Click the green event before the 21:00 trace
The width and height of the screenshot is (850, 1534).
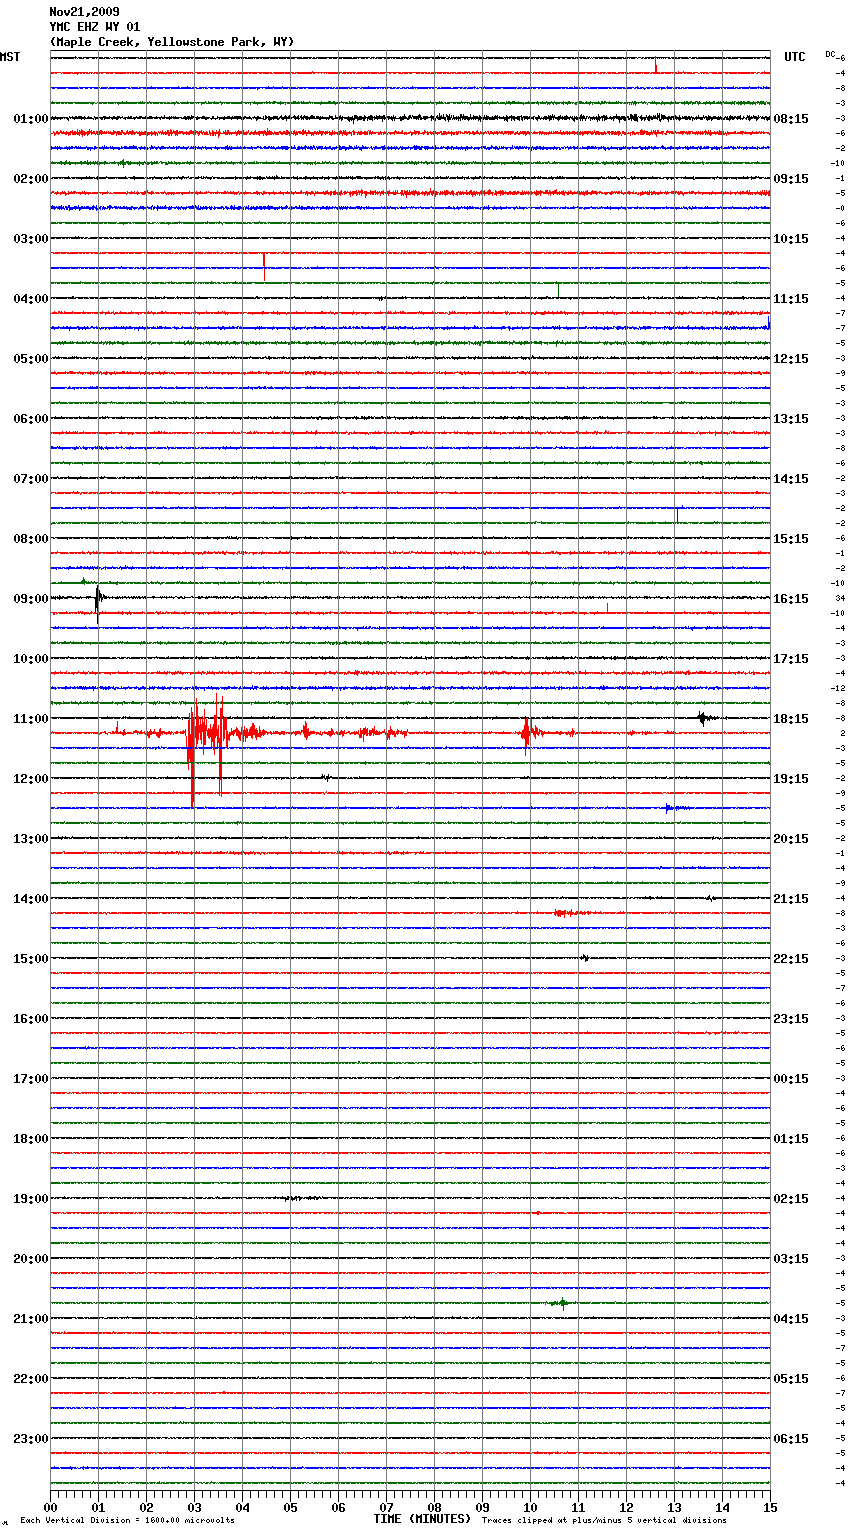561,1303
